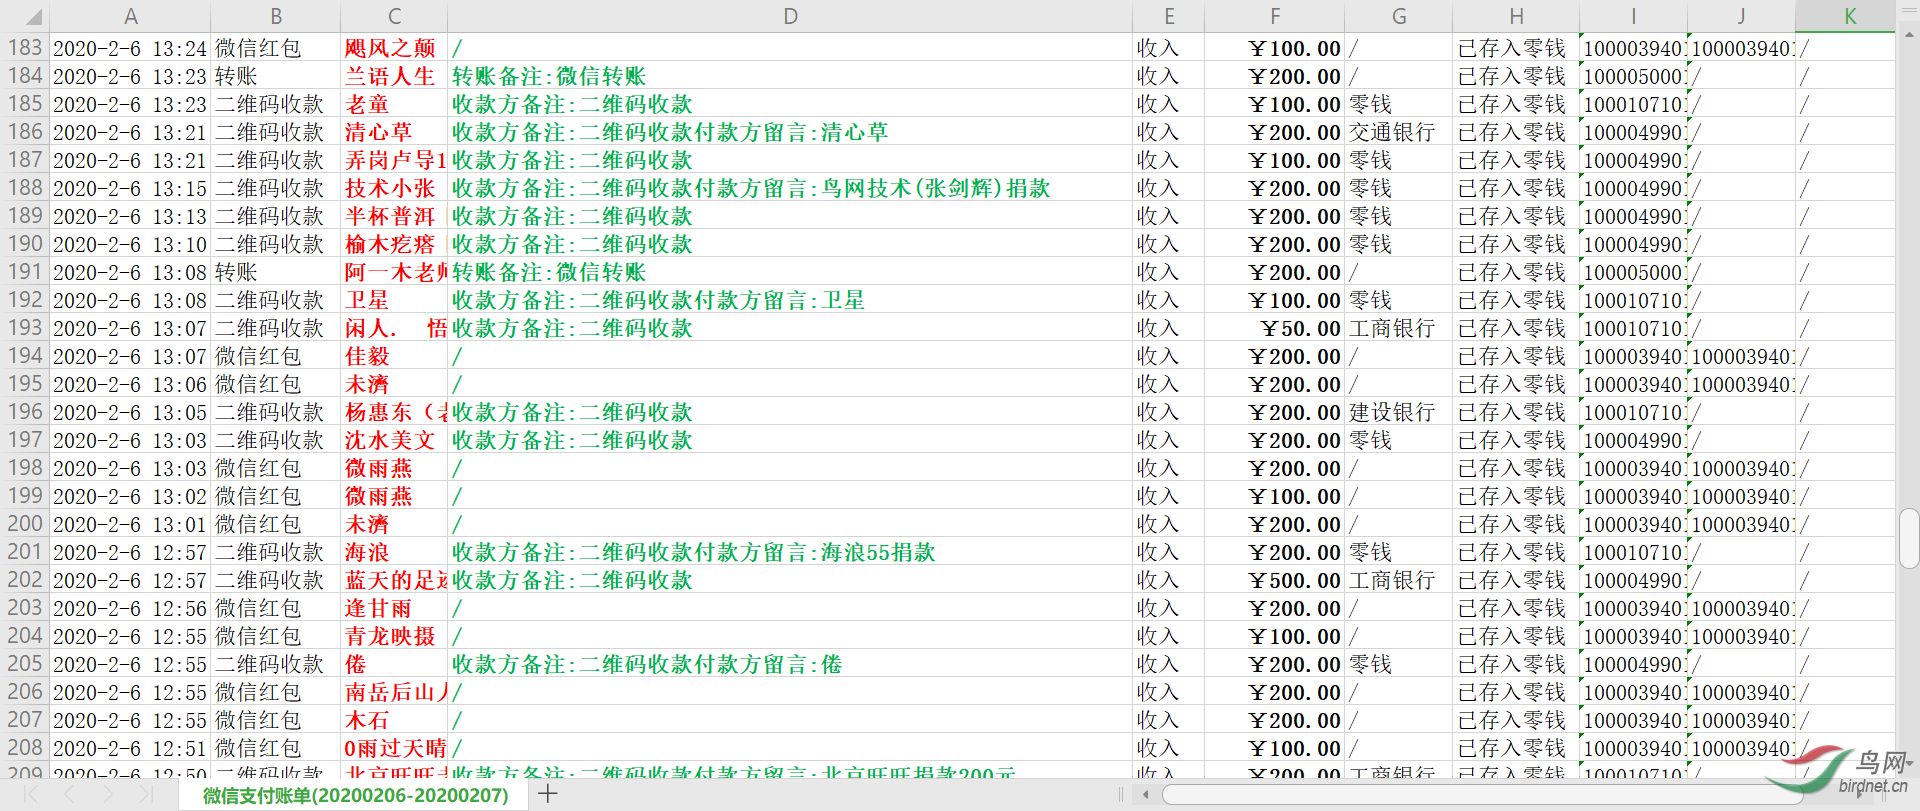The width and height of the screenshot is (1920, 811).
Task: Click 转账 type cell in row 191
Action: [276, 272]
